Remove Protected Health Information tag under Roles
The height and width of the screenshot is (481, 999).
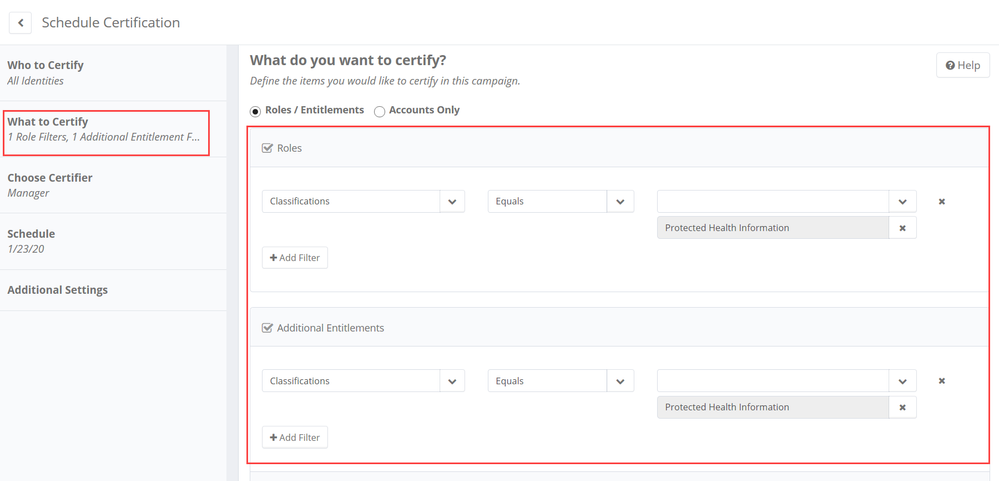pos(902,228)
